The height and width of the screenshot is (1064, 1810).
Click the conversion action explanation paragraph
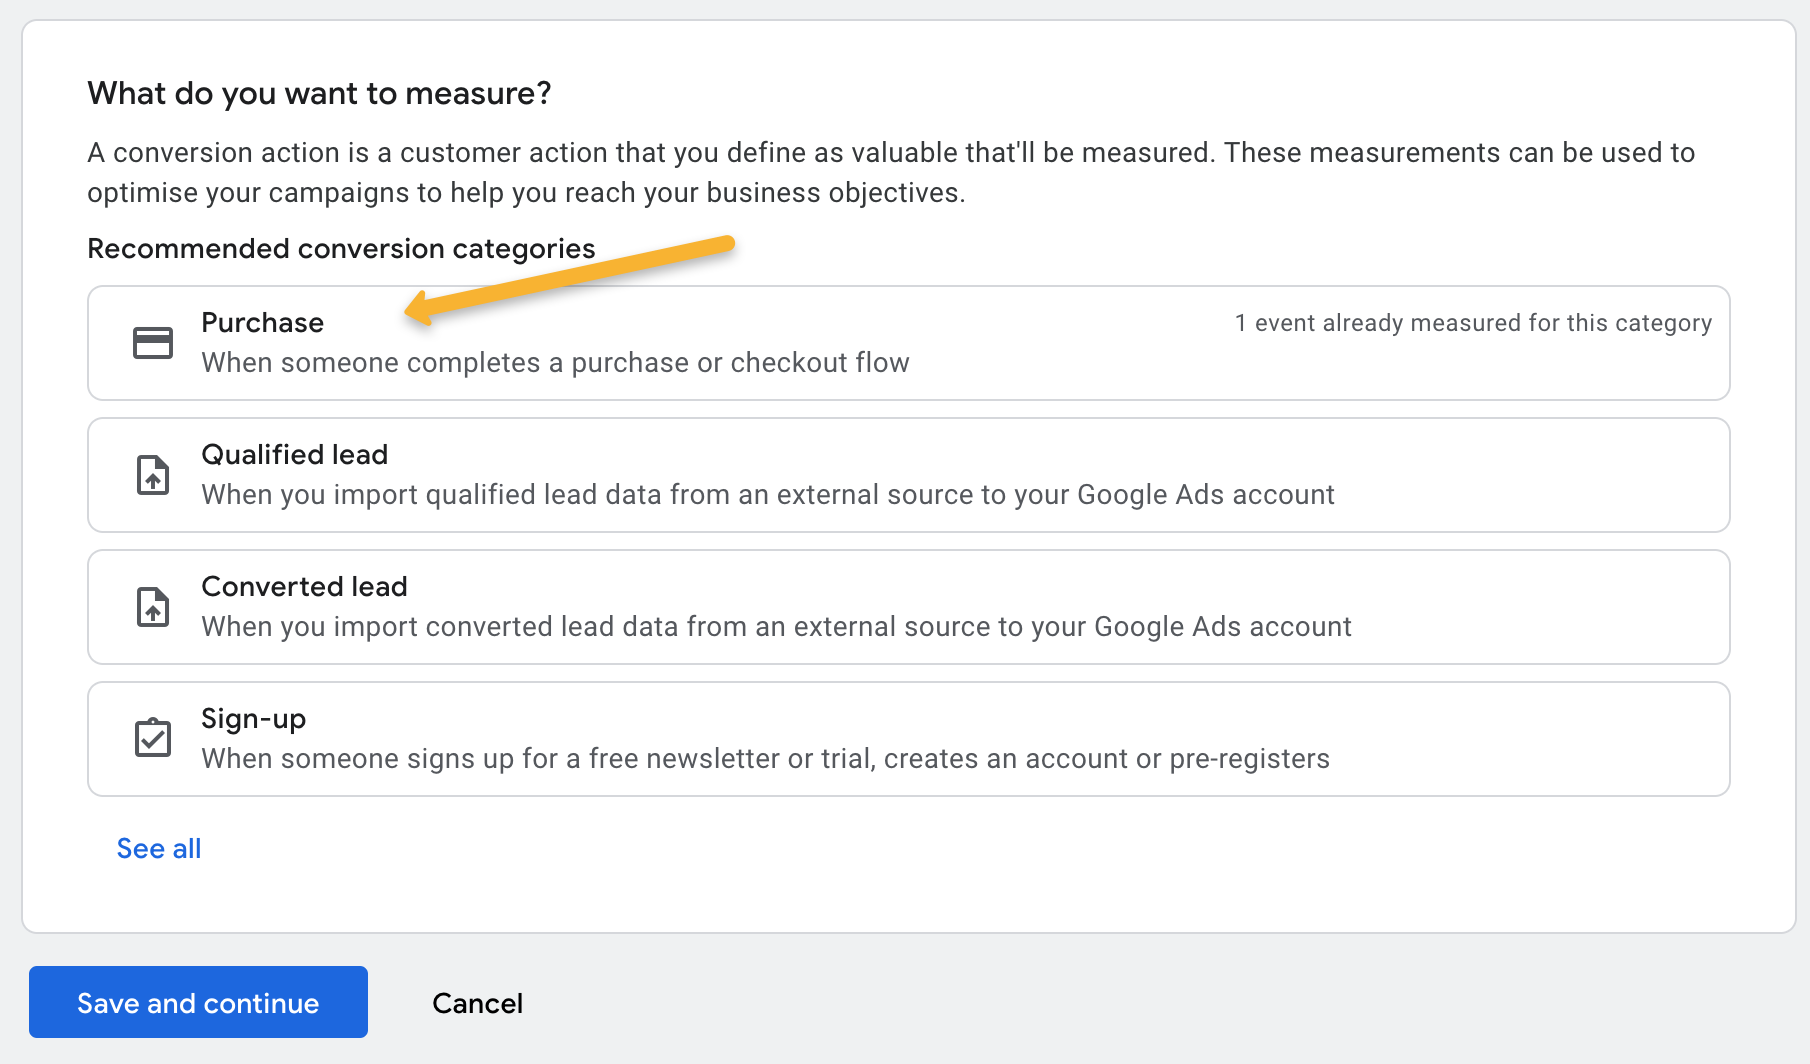click(x=890, y=172)
